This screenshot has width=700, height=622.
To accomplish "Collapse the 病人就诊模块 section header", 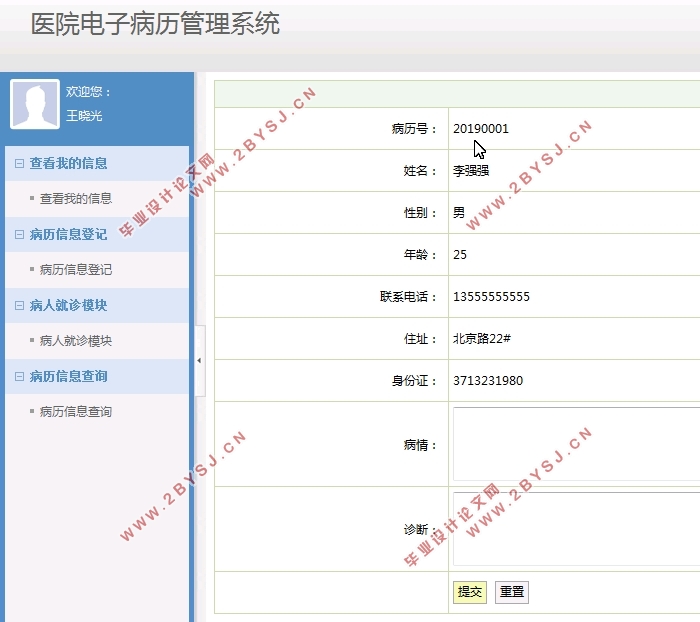I will (x=97, y=305).
